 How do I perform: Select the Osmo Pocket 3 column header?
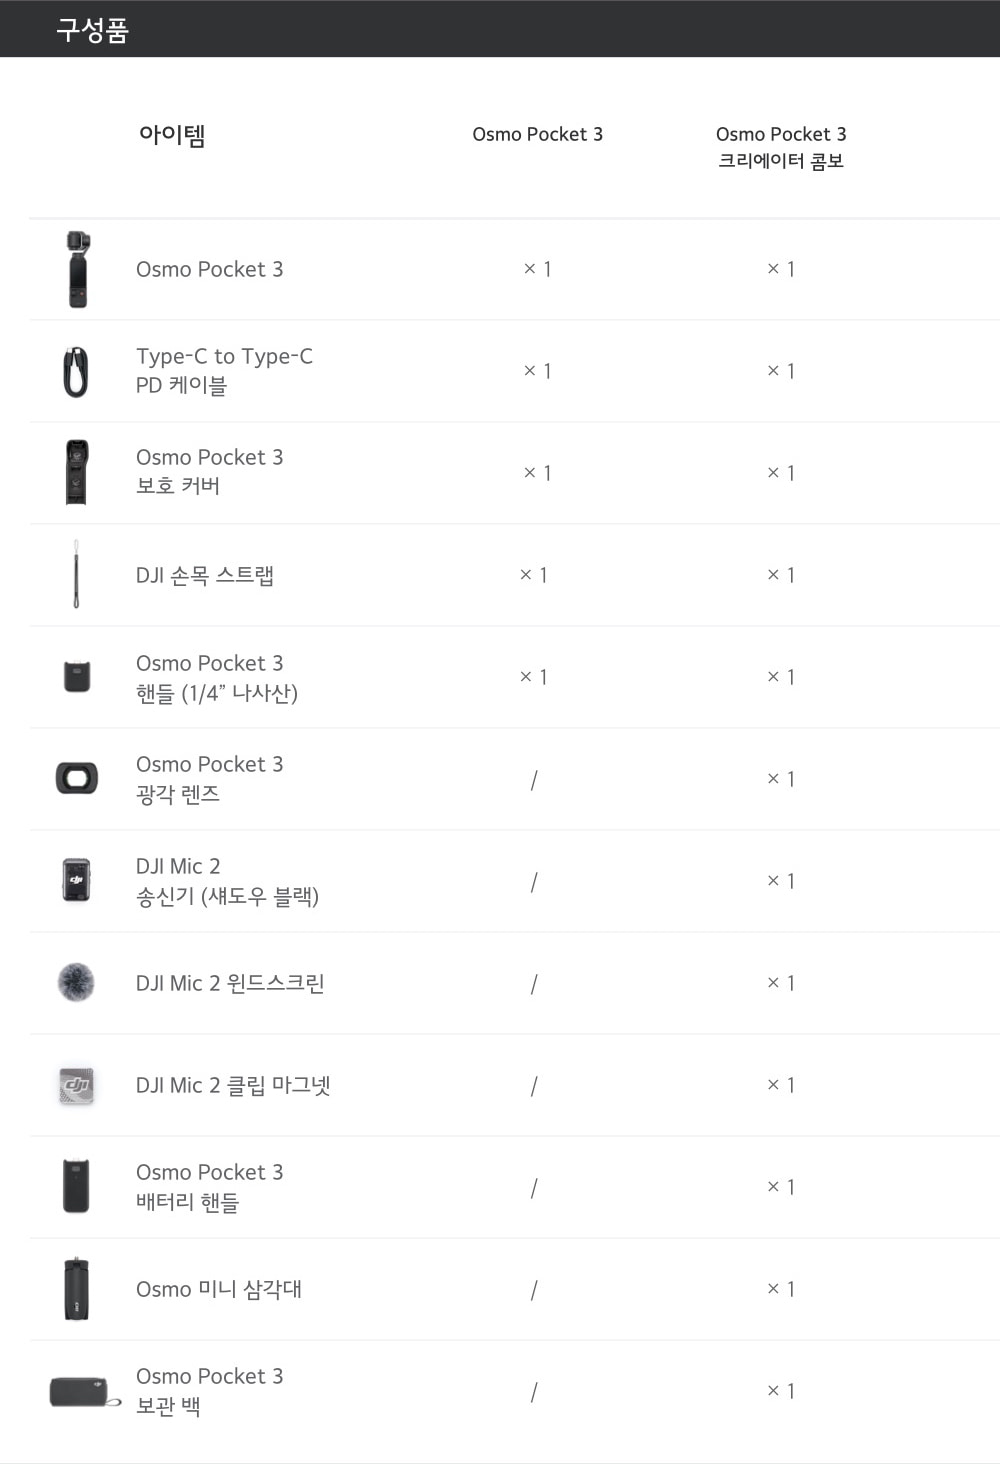click(x=537, y=134)
